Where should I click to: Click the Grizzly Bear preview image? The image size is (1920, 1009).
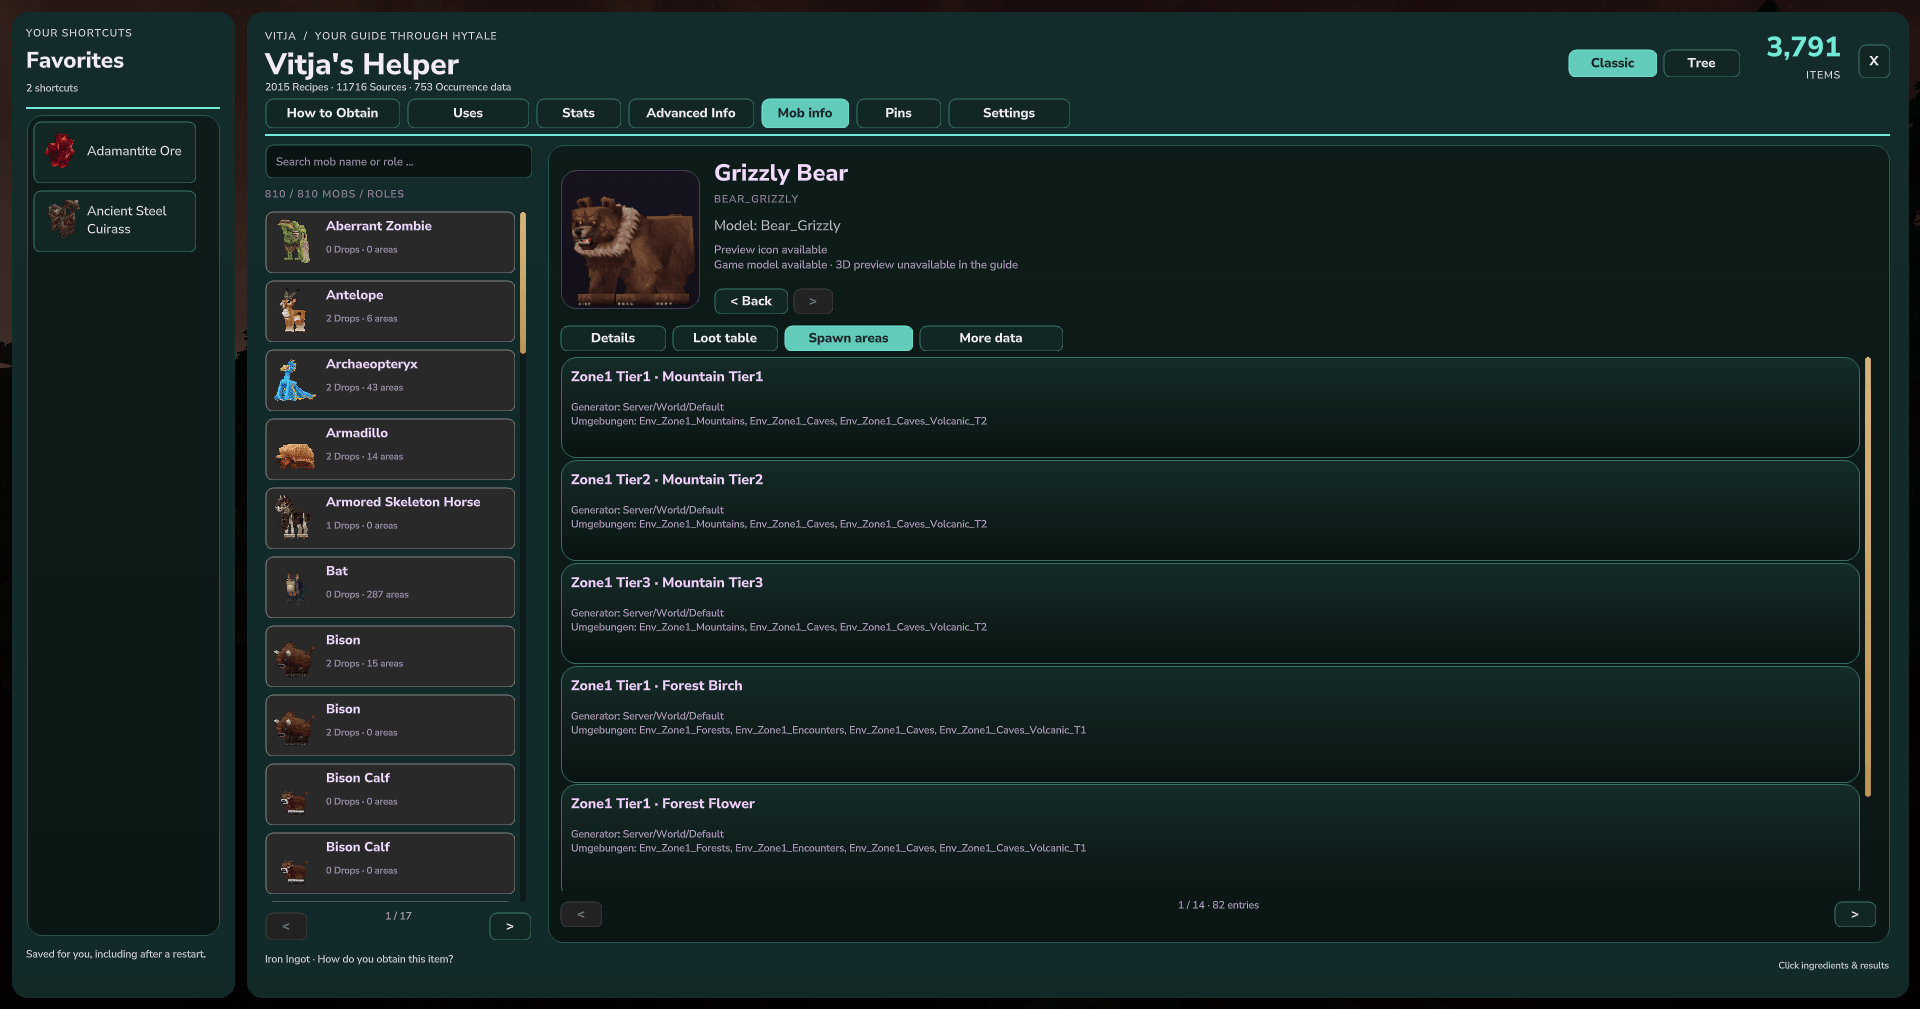[x=630, y=239]
